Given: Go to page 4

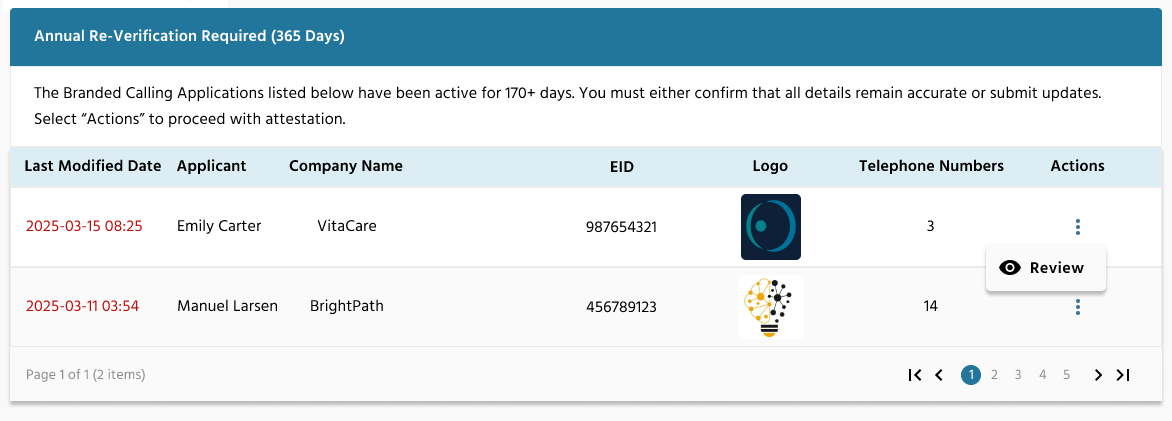Looking at the screenshot, I should tap(1043, 375).
